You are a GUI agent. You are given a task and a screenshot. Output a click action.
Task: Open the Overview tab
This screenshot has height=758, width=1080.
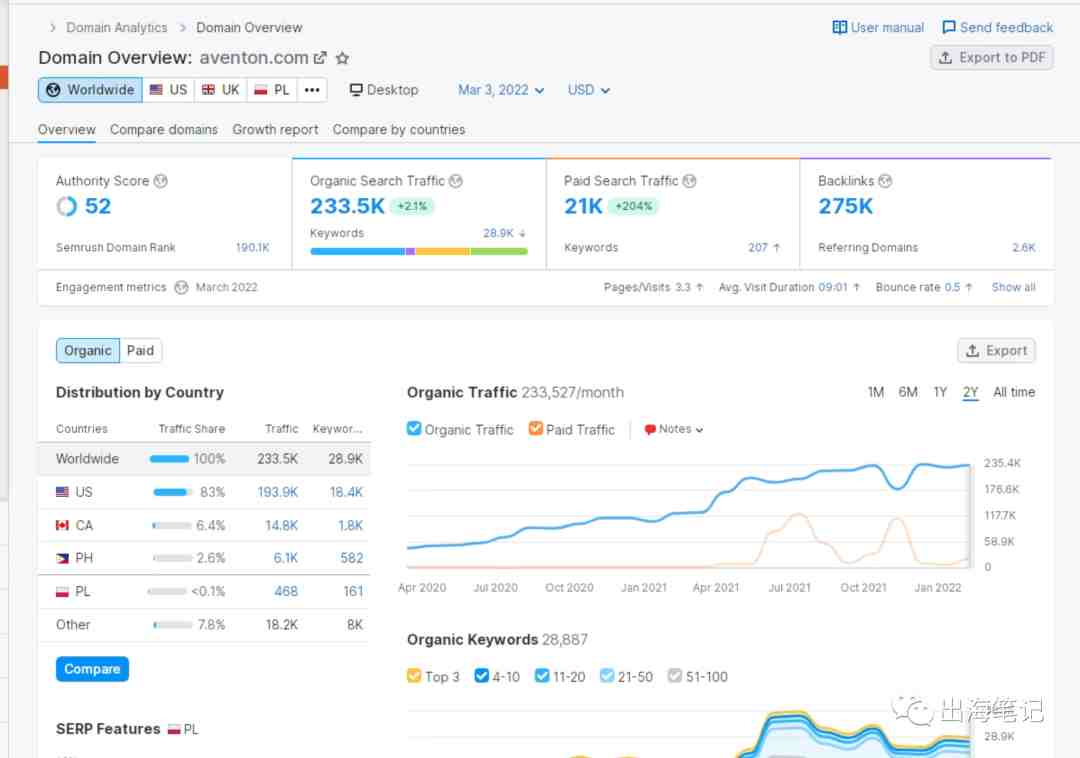tap(67, 129)
